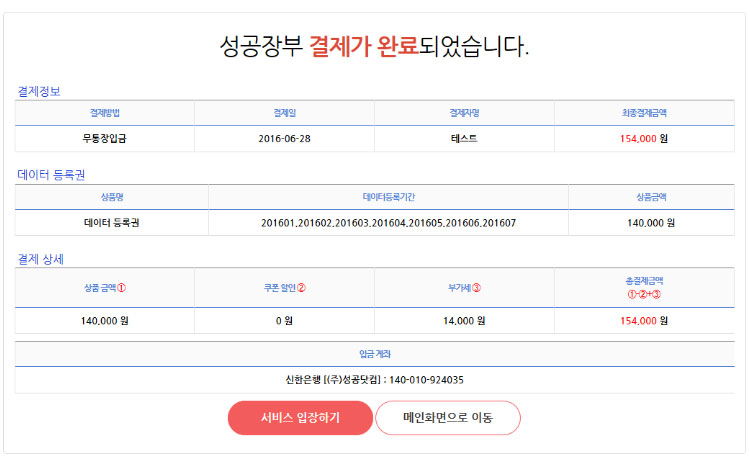Select the 신한은행 account number text
The width and height of the screenshot is (750, 473).
[375, 380]
